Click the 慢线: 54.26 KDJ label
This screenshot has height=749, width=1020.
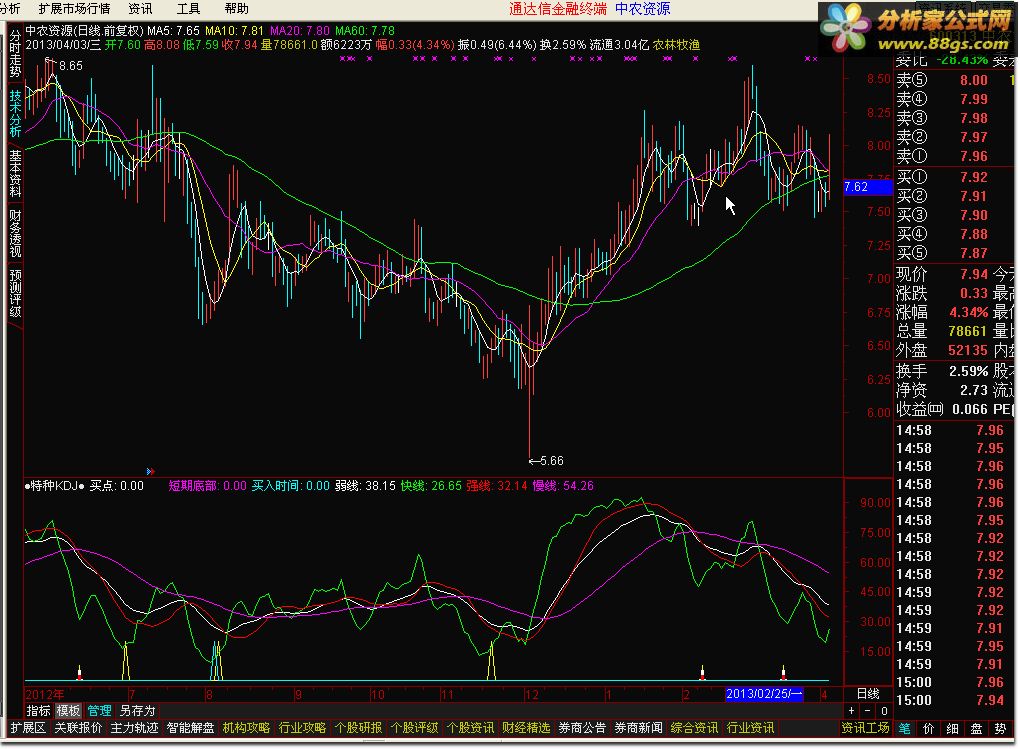[563, 485]
